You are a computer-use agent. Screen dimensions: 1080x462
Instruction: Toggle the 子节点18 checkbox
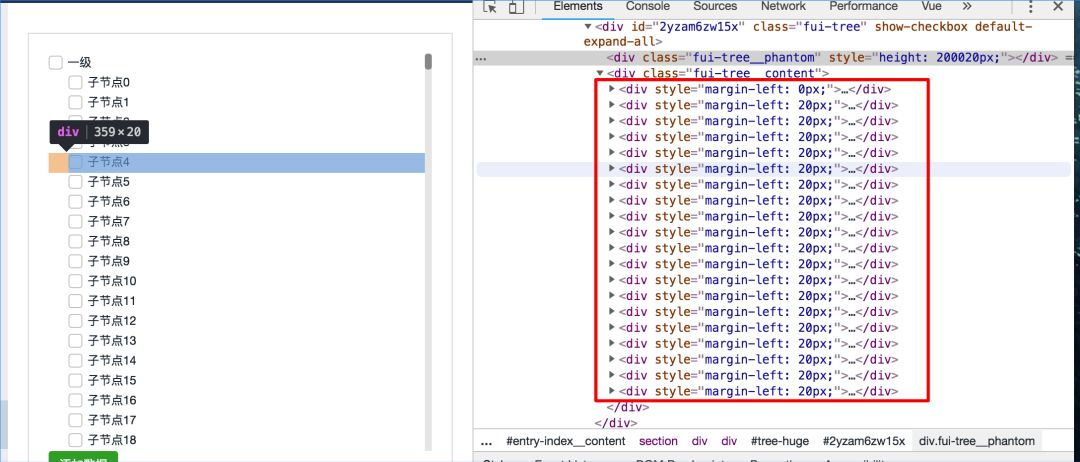pyautogui.click(x=75, y=440)
